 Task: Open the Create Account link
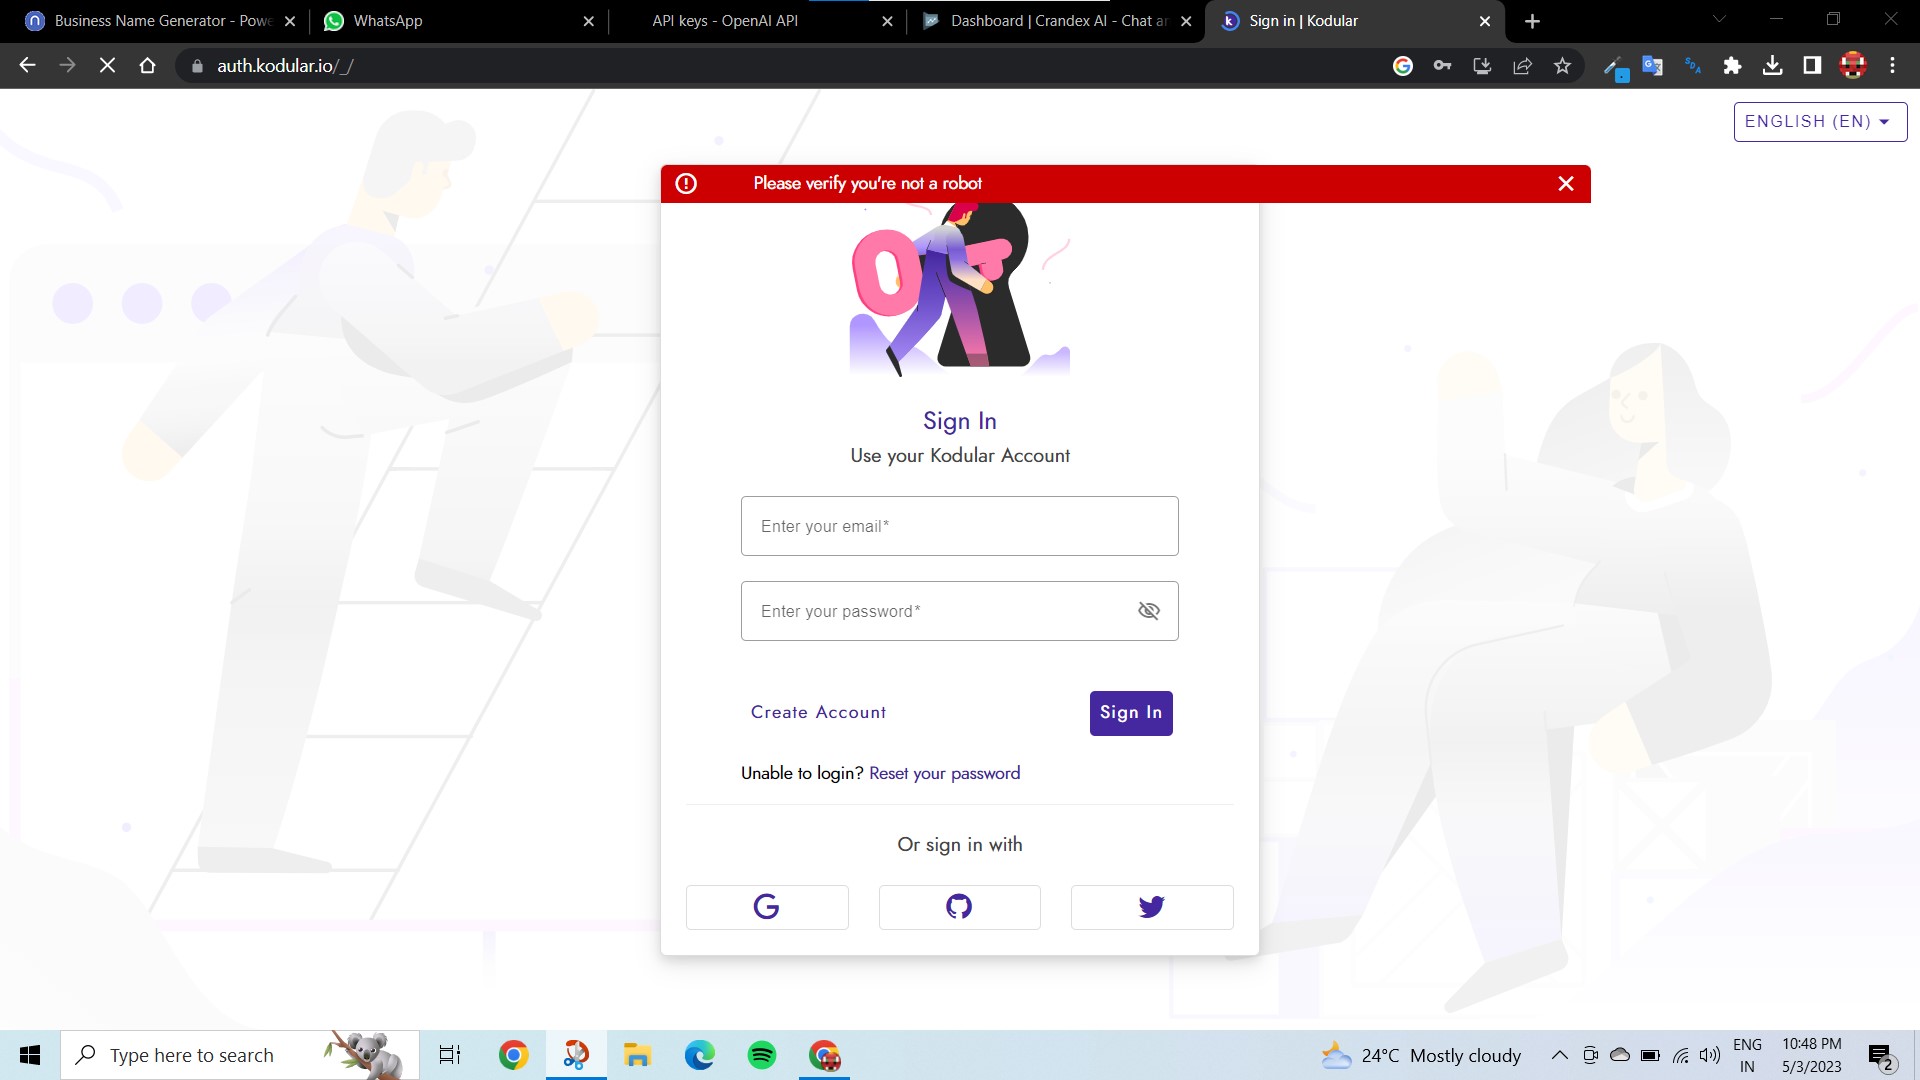(x=818, y=713)
